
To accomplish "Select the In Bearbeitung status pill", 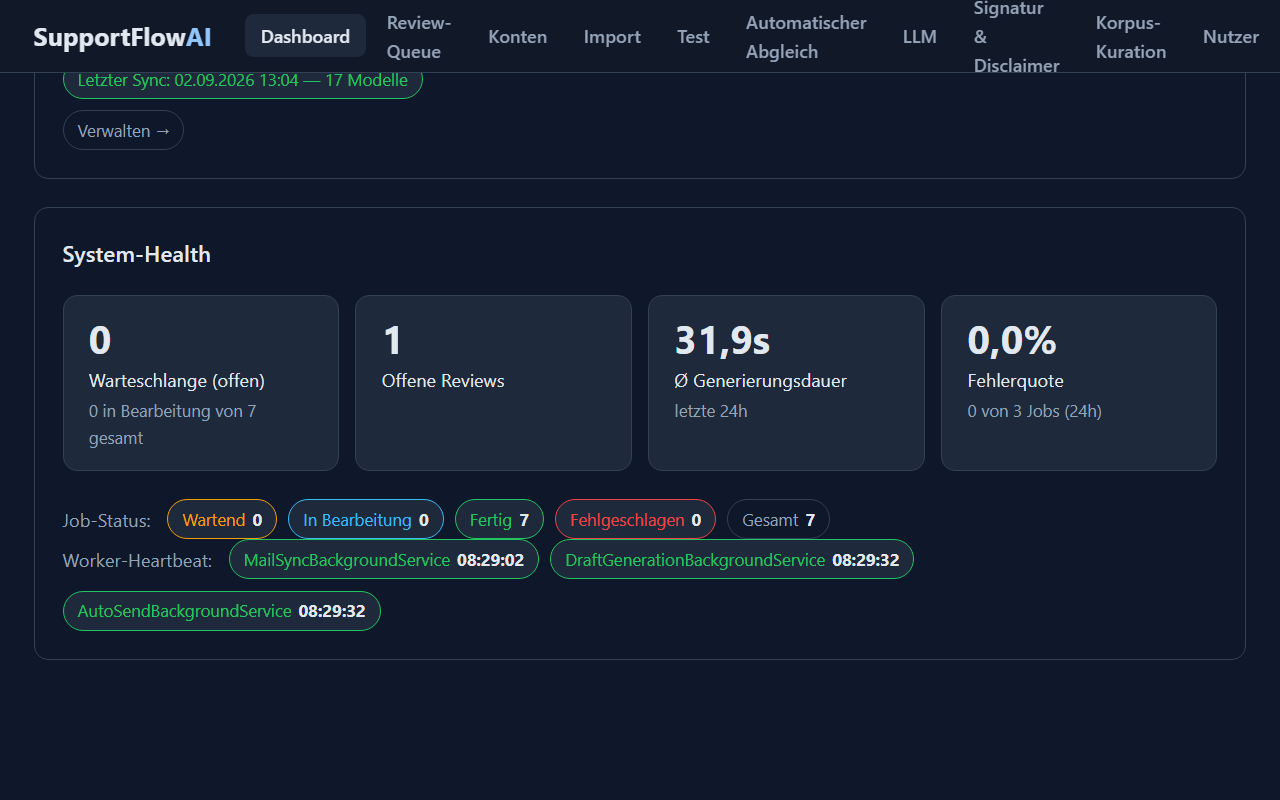I will (x=366, y=520).
